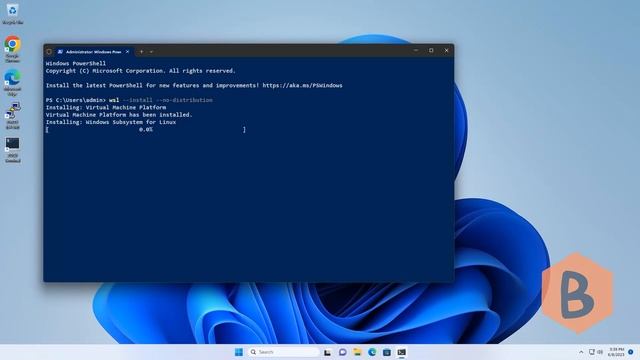
Task: Show hidden system tray icons chevron
Action: [x=581, y=352]
